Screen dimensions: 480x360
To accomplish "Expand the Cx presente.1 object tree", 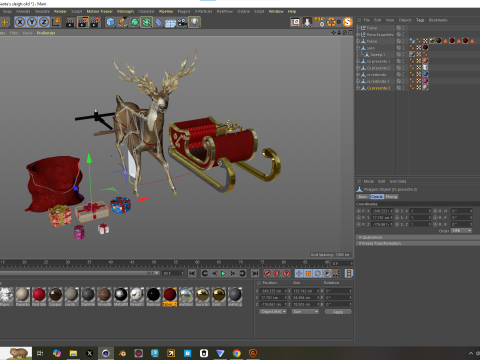I will (x=358, y=61).
